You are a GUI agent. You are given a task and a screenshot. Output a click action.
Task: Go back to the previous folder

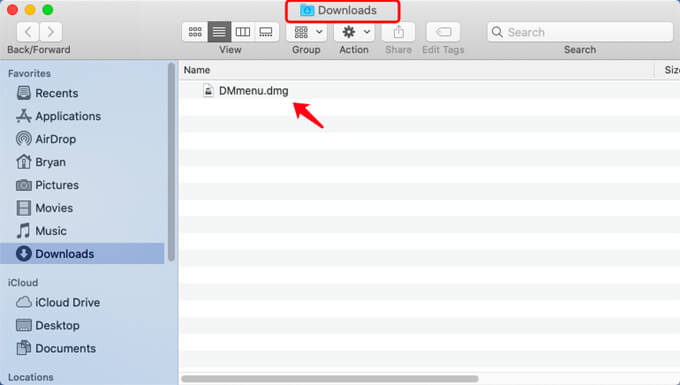28,32
